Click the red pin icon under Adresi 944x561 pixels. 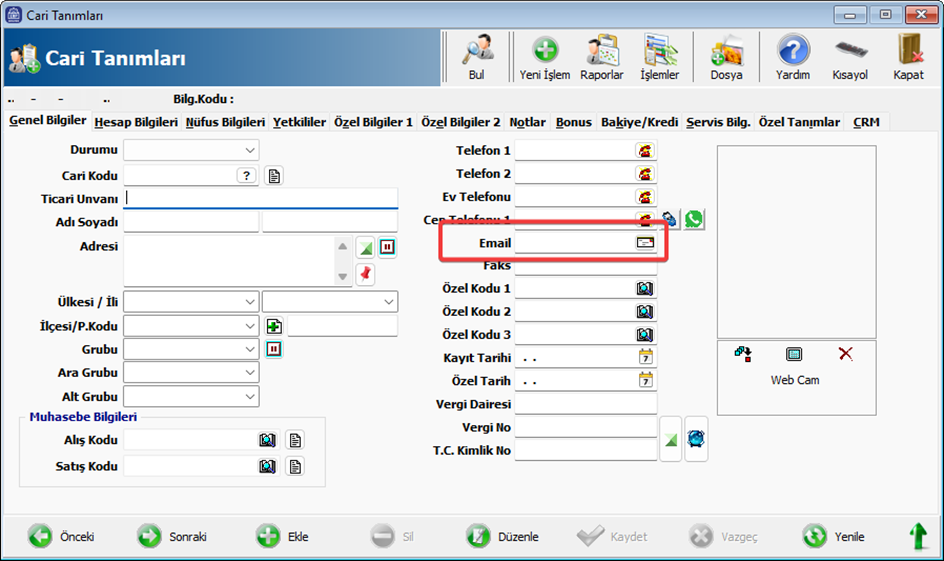tap(365, 272)
